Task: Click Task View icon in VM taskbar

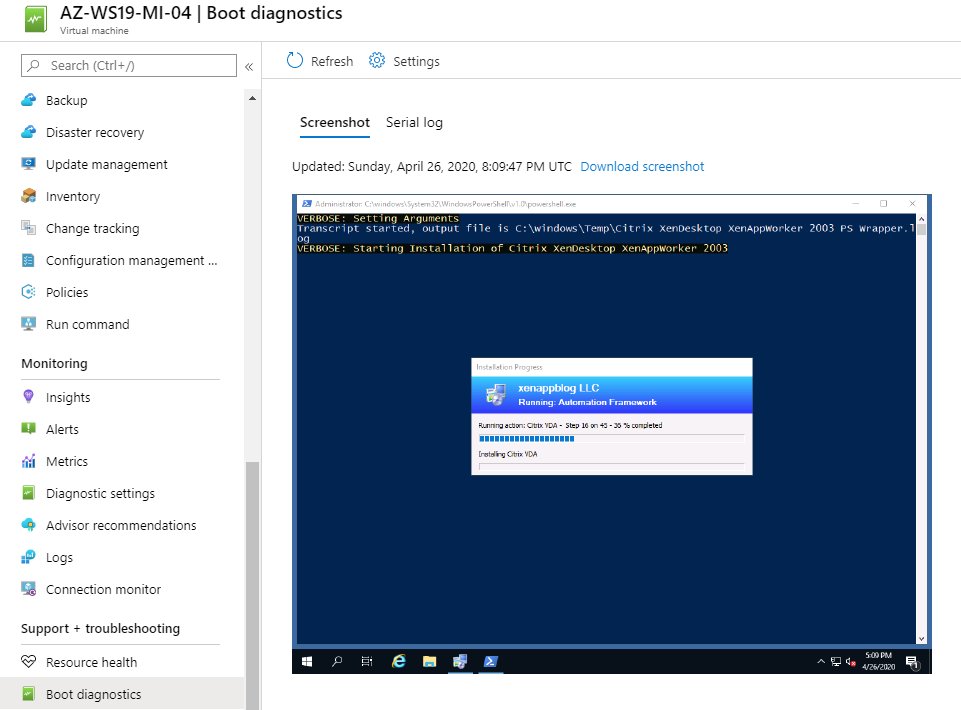Action: 367,662
